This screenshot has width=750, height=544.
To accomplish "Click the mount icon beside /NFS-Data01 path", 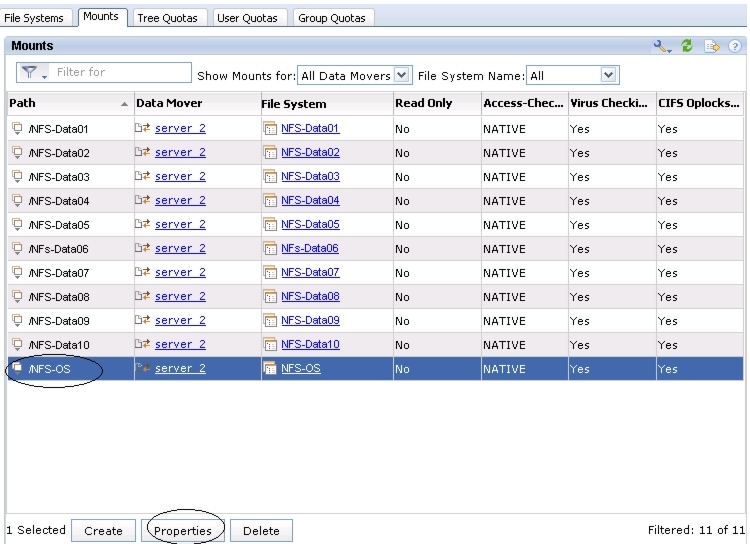I will [x=17, y=128].
